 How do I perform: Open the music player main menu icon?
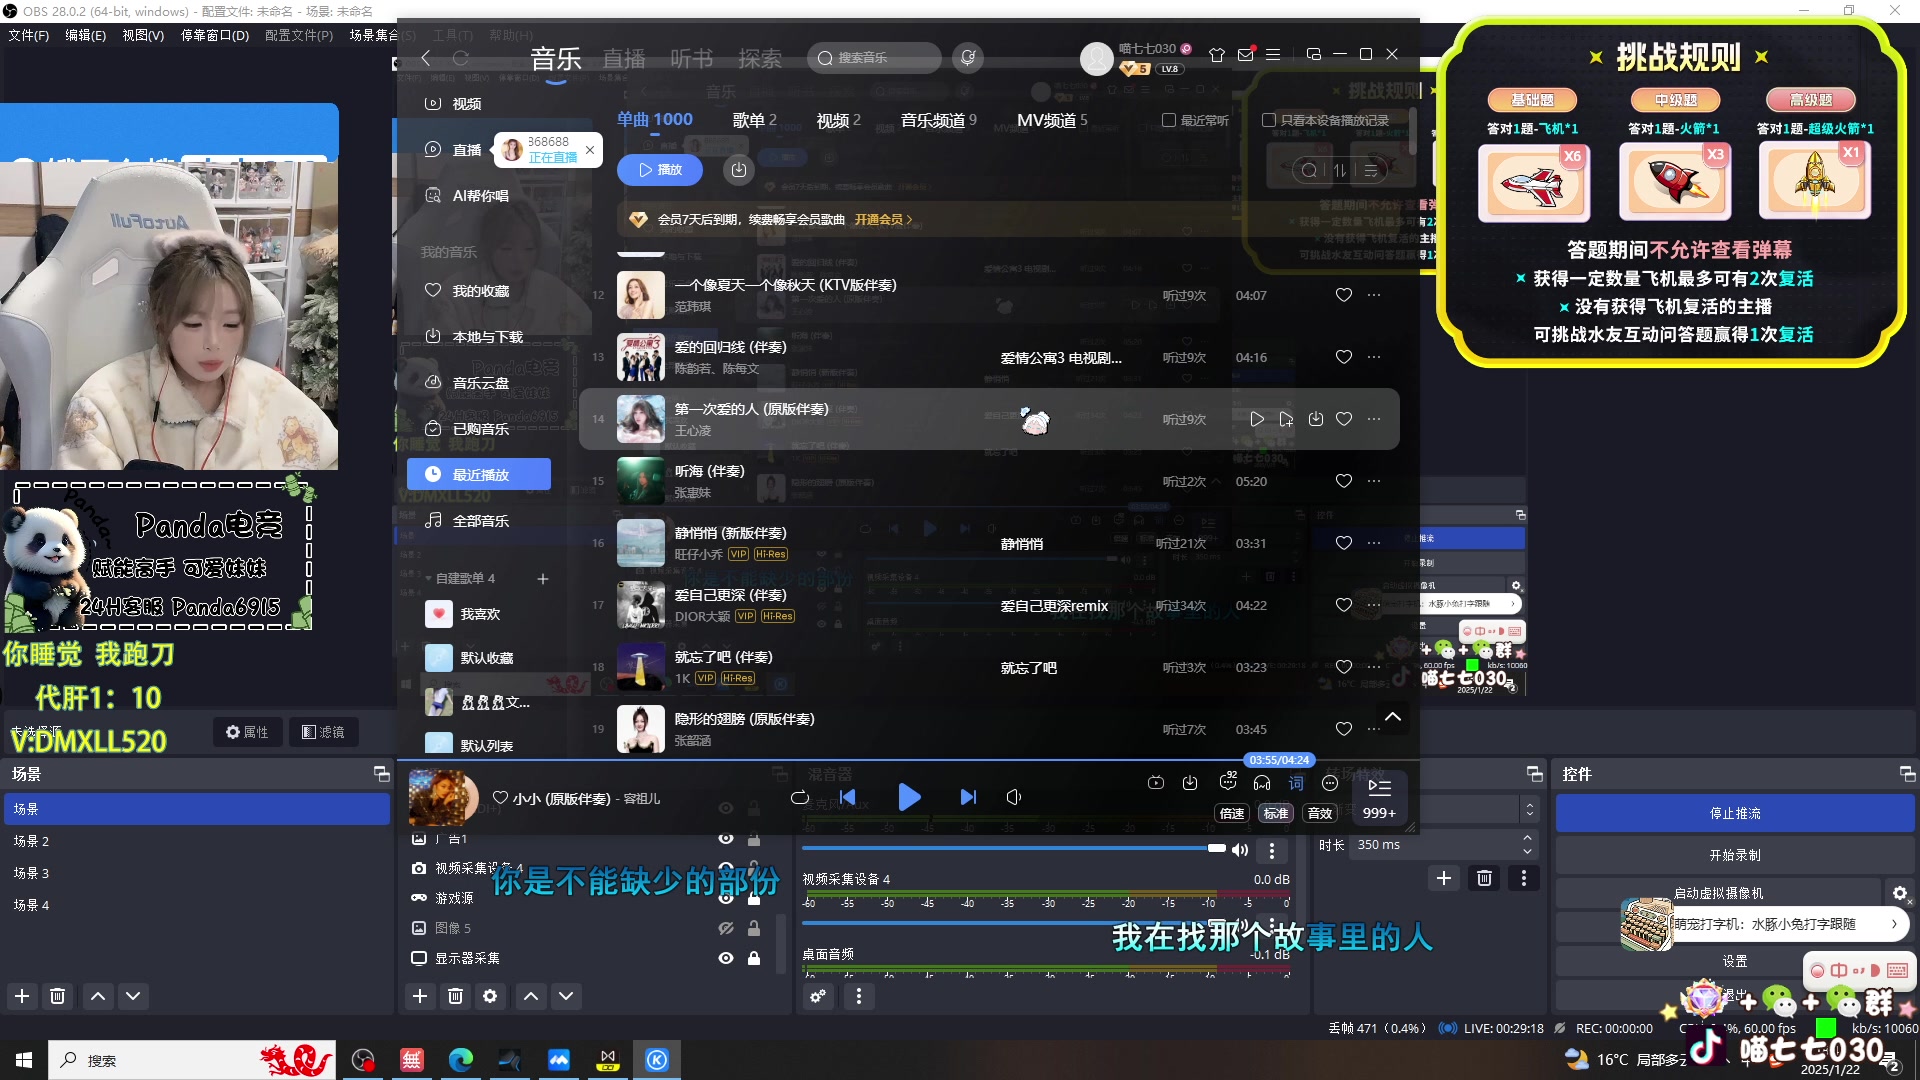1273,55
